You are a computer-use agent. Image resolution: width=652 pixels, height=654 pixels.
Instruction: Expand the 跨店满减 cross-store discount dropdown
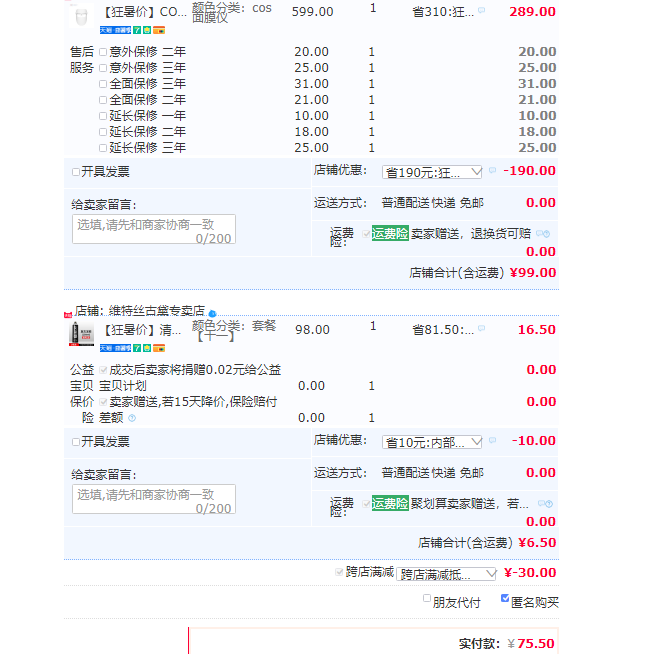tap(446, 574)
